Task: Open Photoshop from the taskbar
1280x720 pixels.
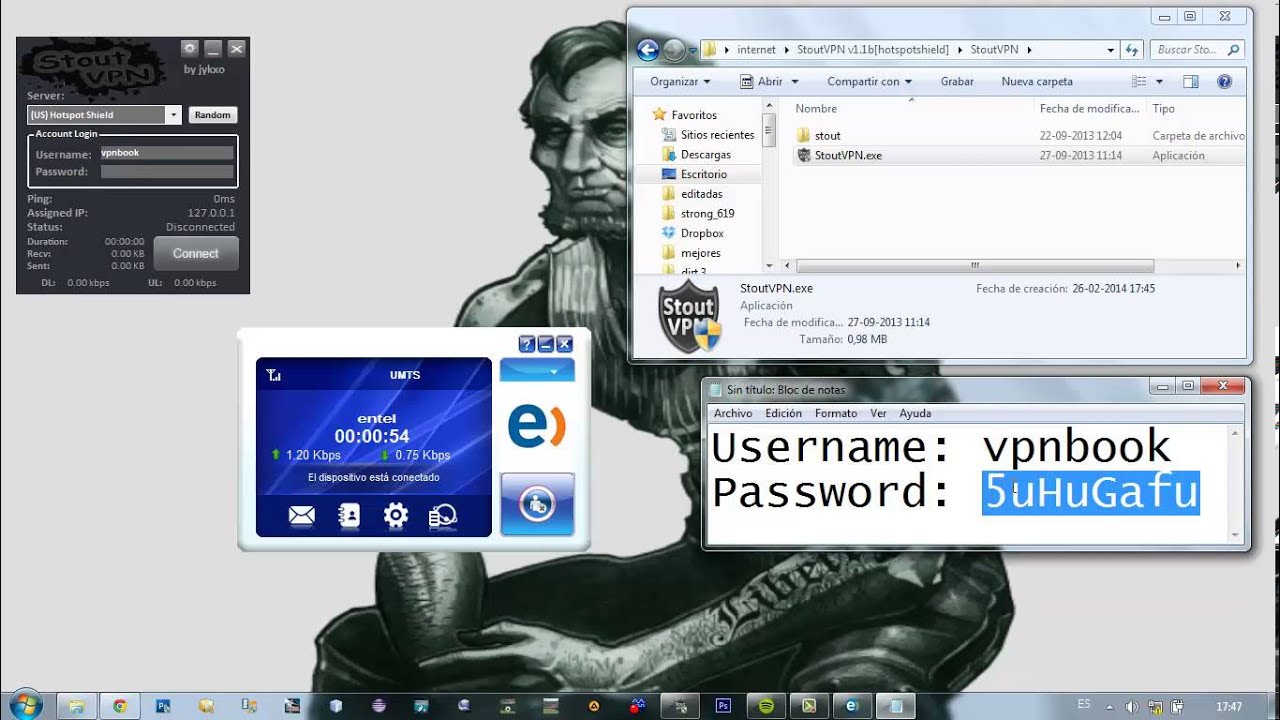Action: [723, 705]
